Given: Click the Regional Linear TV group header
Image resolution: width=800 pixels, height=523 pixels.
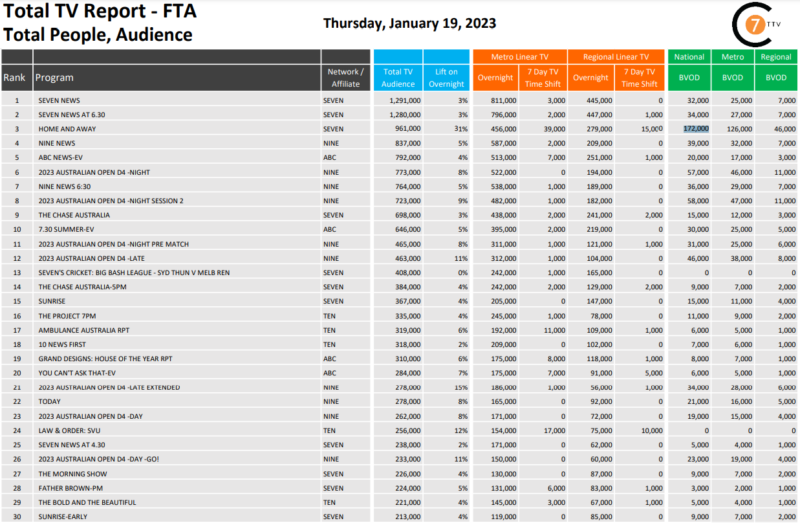Looking at the screenshot, I should point(617,57).
